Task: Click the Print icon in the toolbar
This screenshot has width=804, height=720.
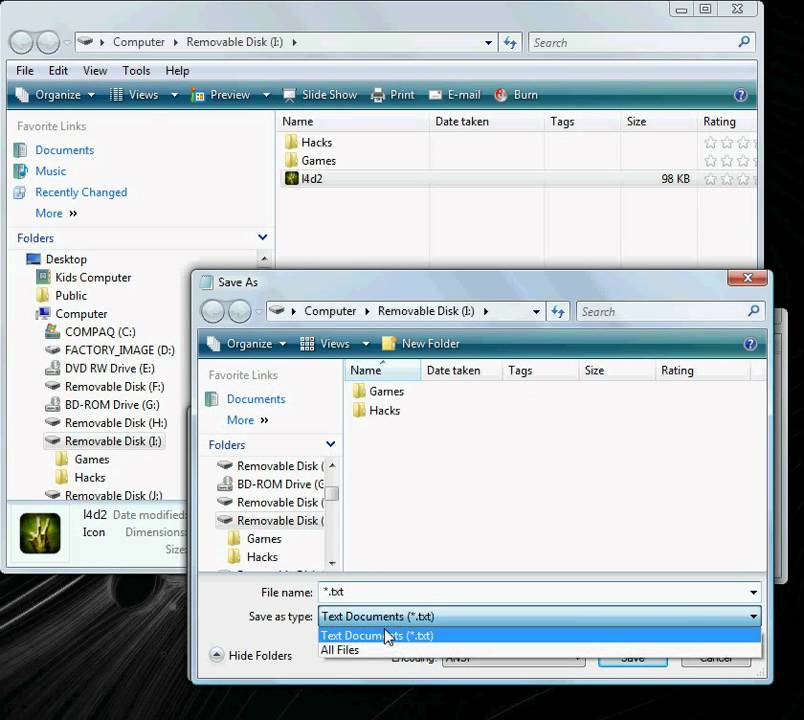Action: 394,95
